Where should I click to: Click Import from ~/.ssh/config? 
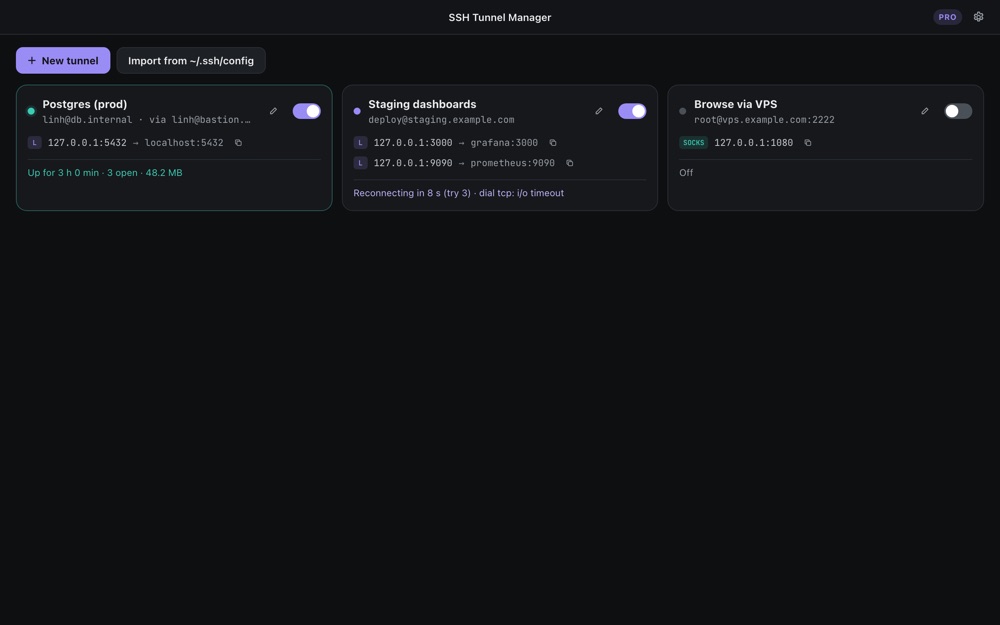click(191, 61)
